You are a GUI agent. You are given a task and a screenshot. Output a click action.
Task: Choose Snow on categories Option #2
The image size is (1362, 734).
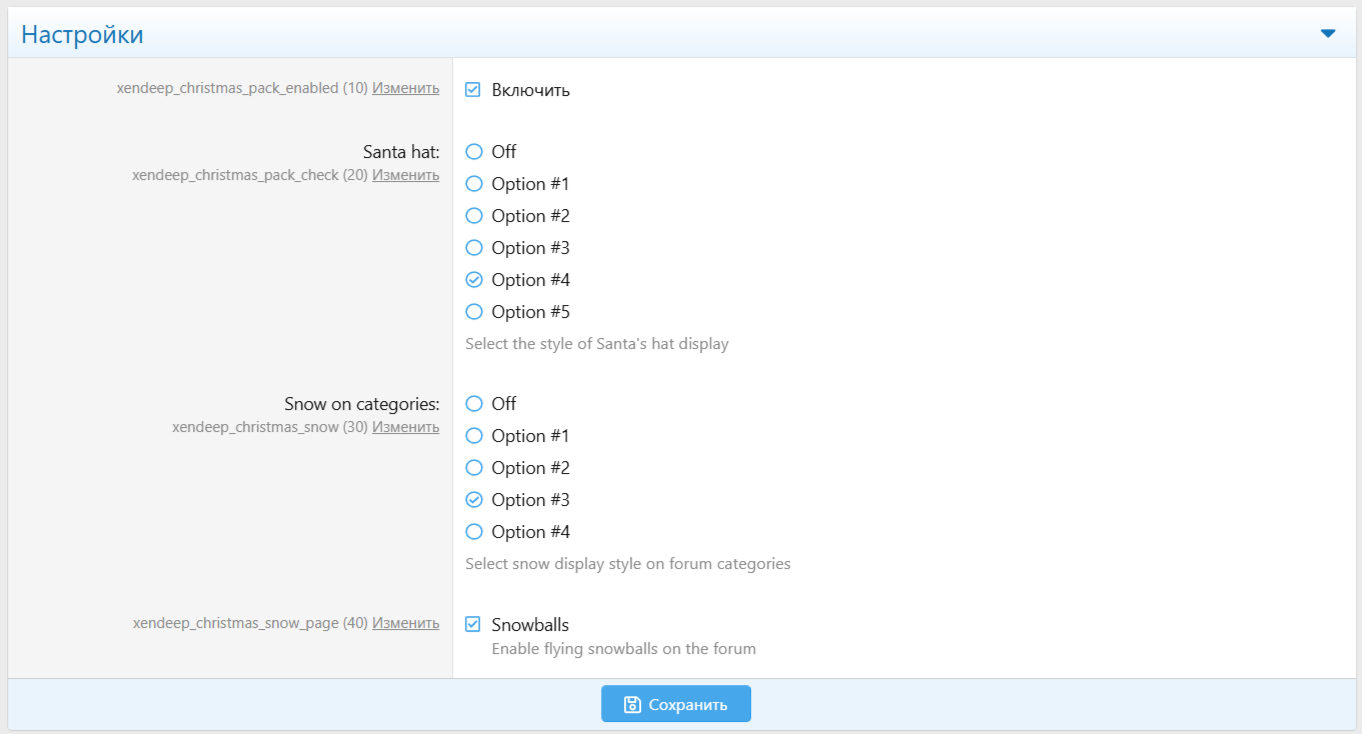(474, 468)
